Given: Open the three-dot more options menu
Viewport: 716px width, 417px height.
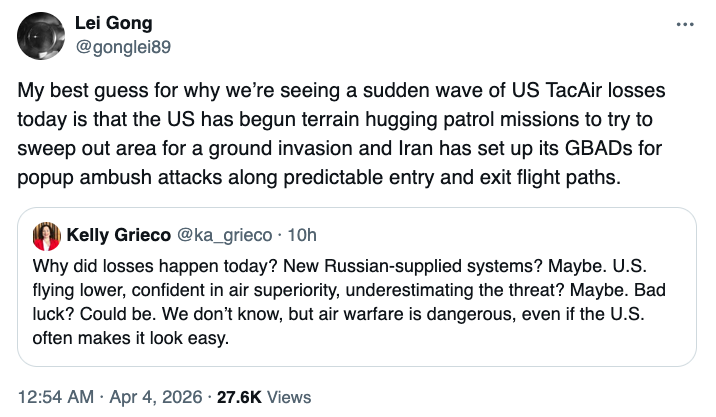Looking at the screenshot, I should [684, 24].
